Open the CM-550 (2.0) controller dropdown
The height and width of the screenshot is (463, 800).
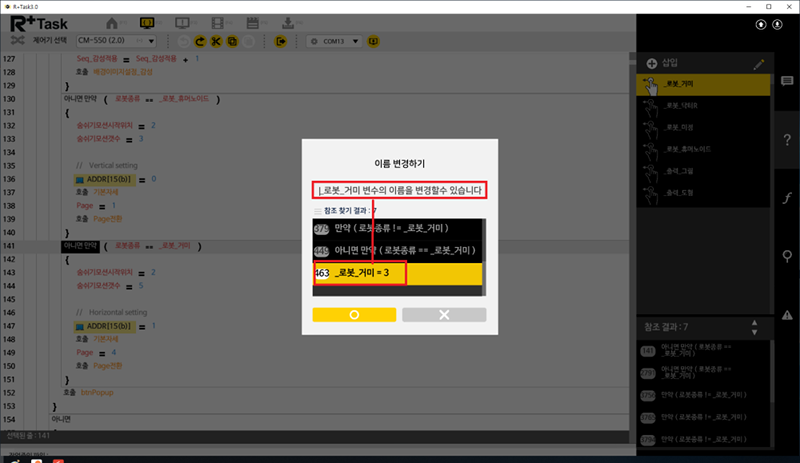[x=116, y=41]
